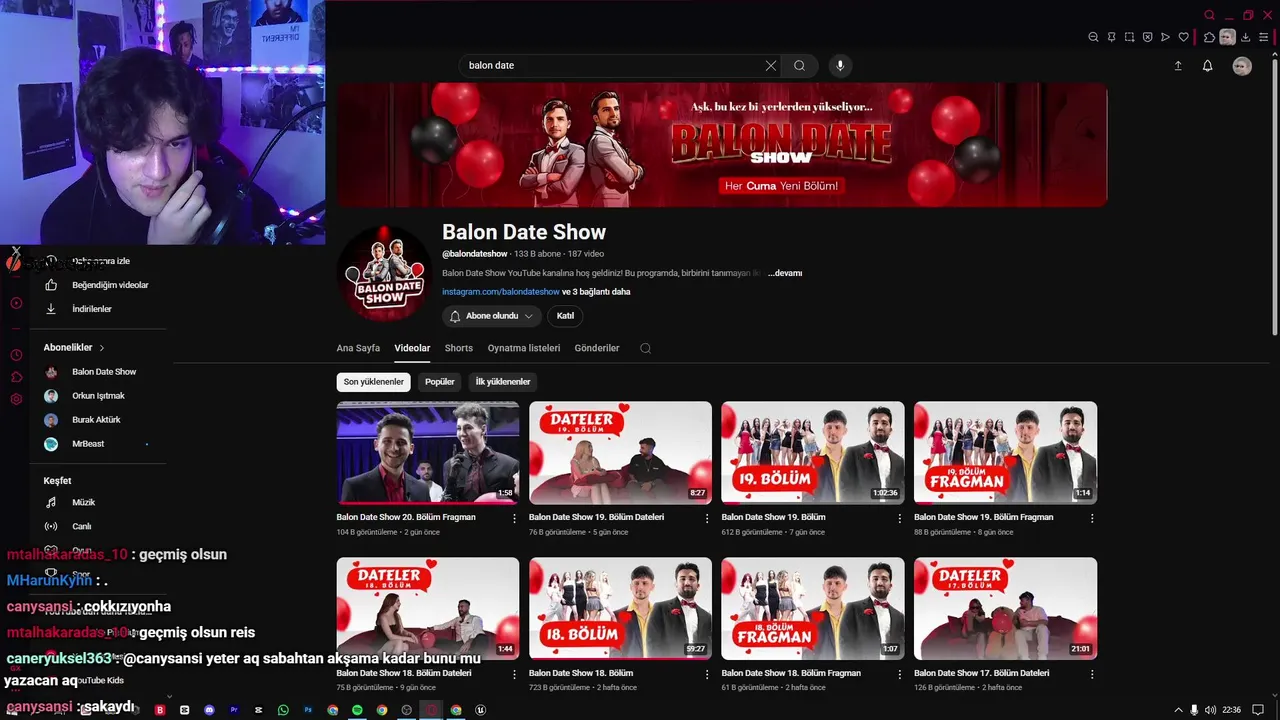Open the easy setup sliders icon
The height and width of the screenshot is (720, 1280).
1263,37
